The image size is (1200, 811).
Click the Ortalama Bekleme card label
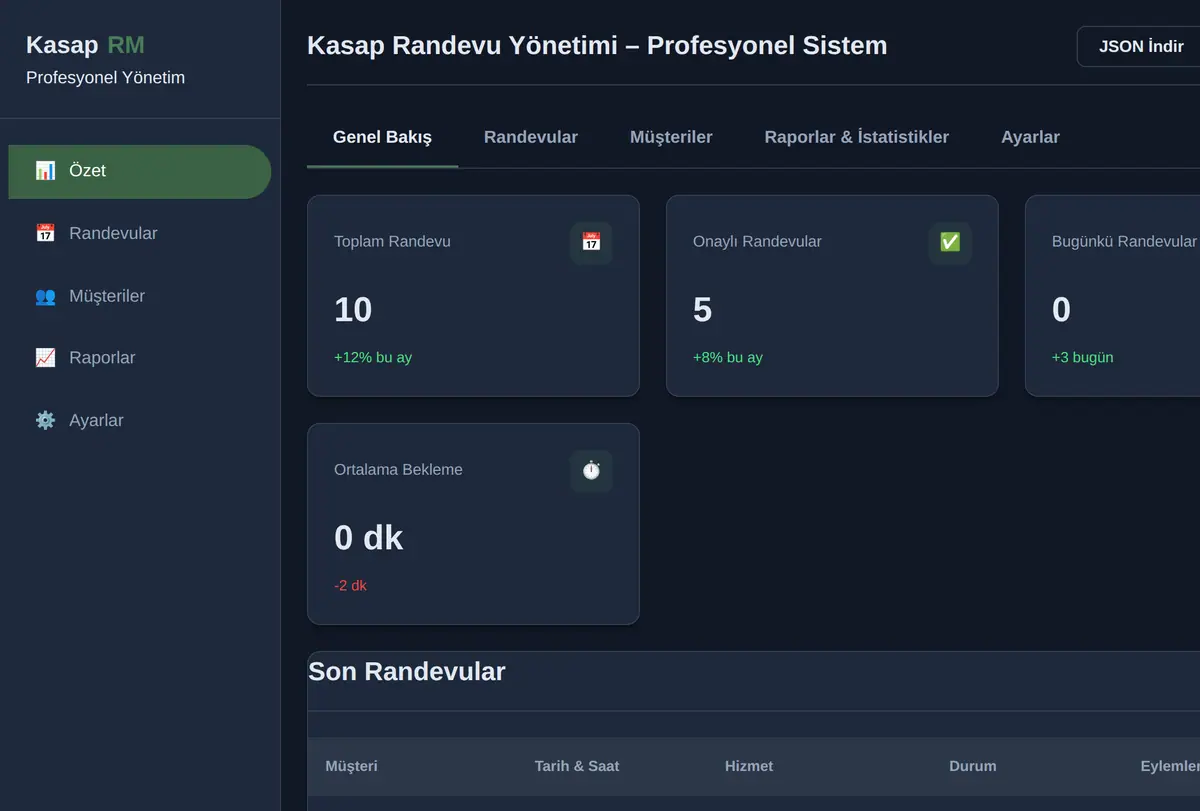[x=398, y=469]
